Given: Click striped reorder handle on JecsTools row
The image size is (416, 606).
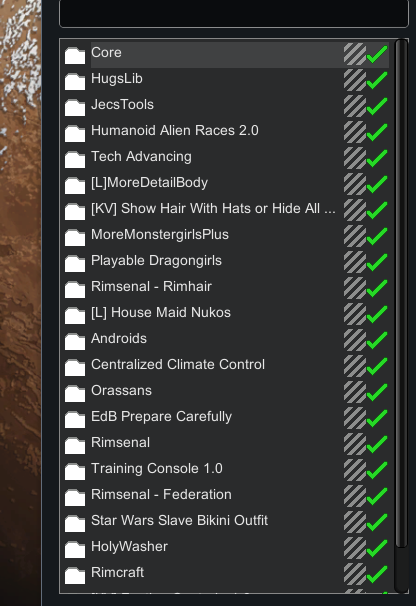Looking at the screenshot, I should click(x=355, y=106).
